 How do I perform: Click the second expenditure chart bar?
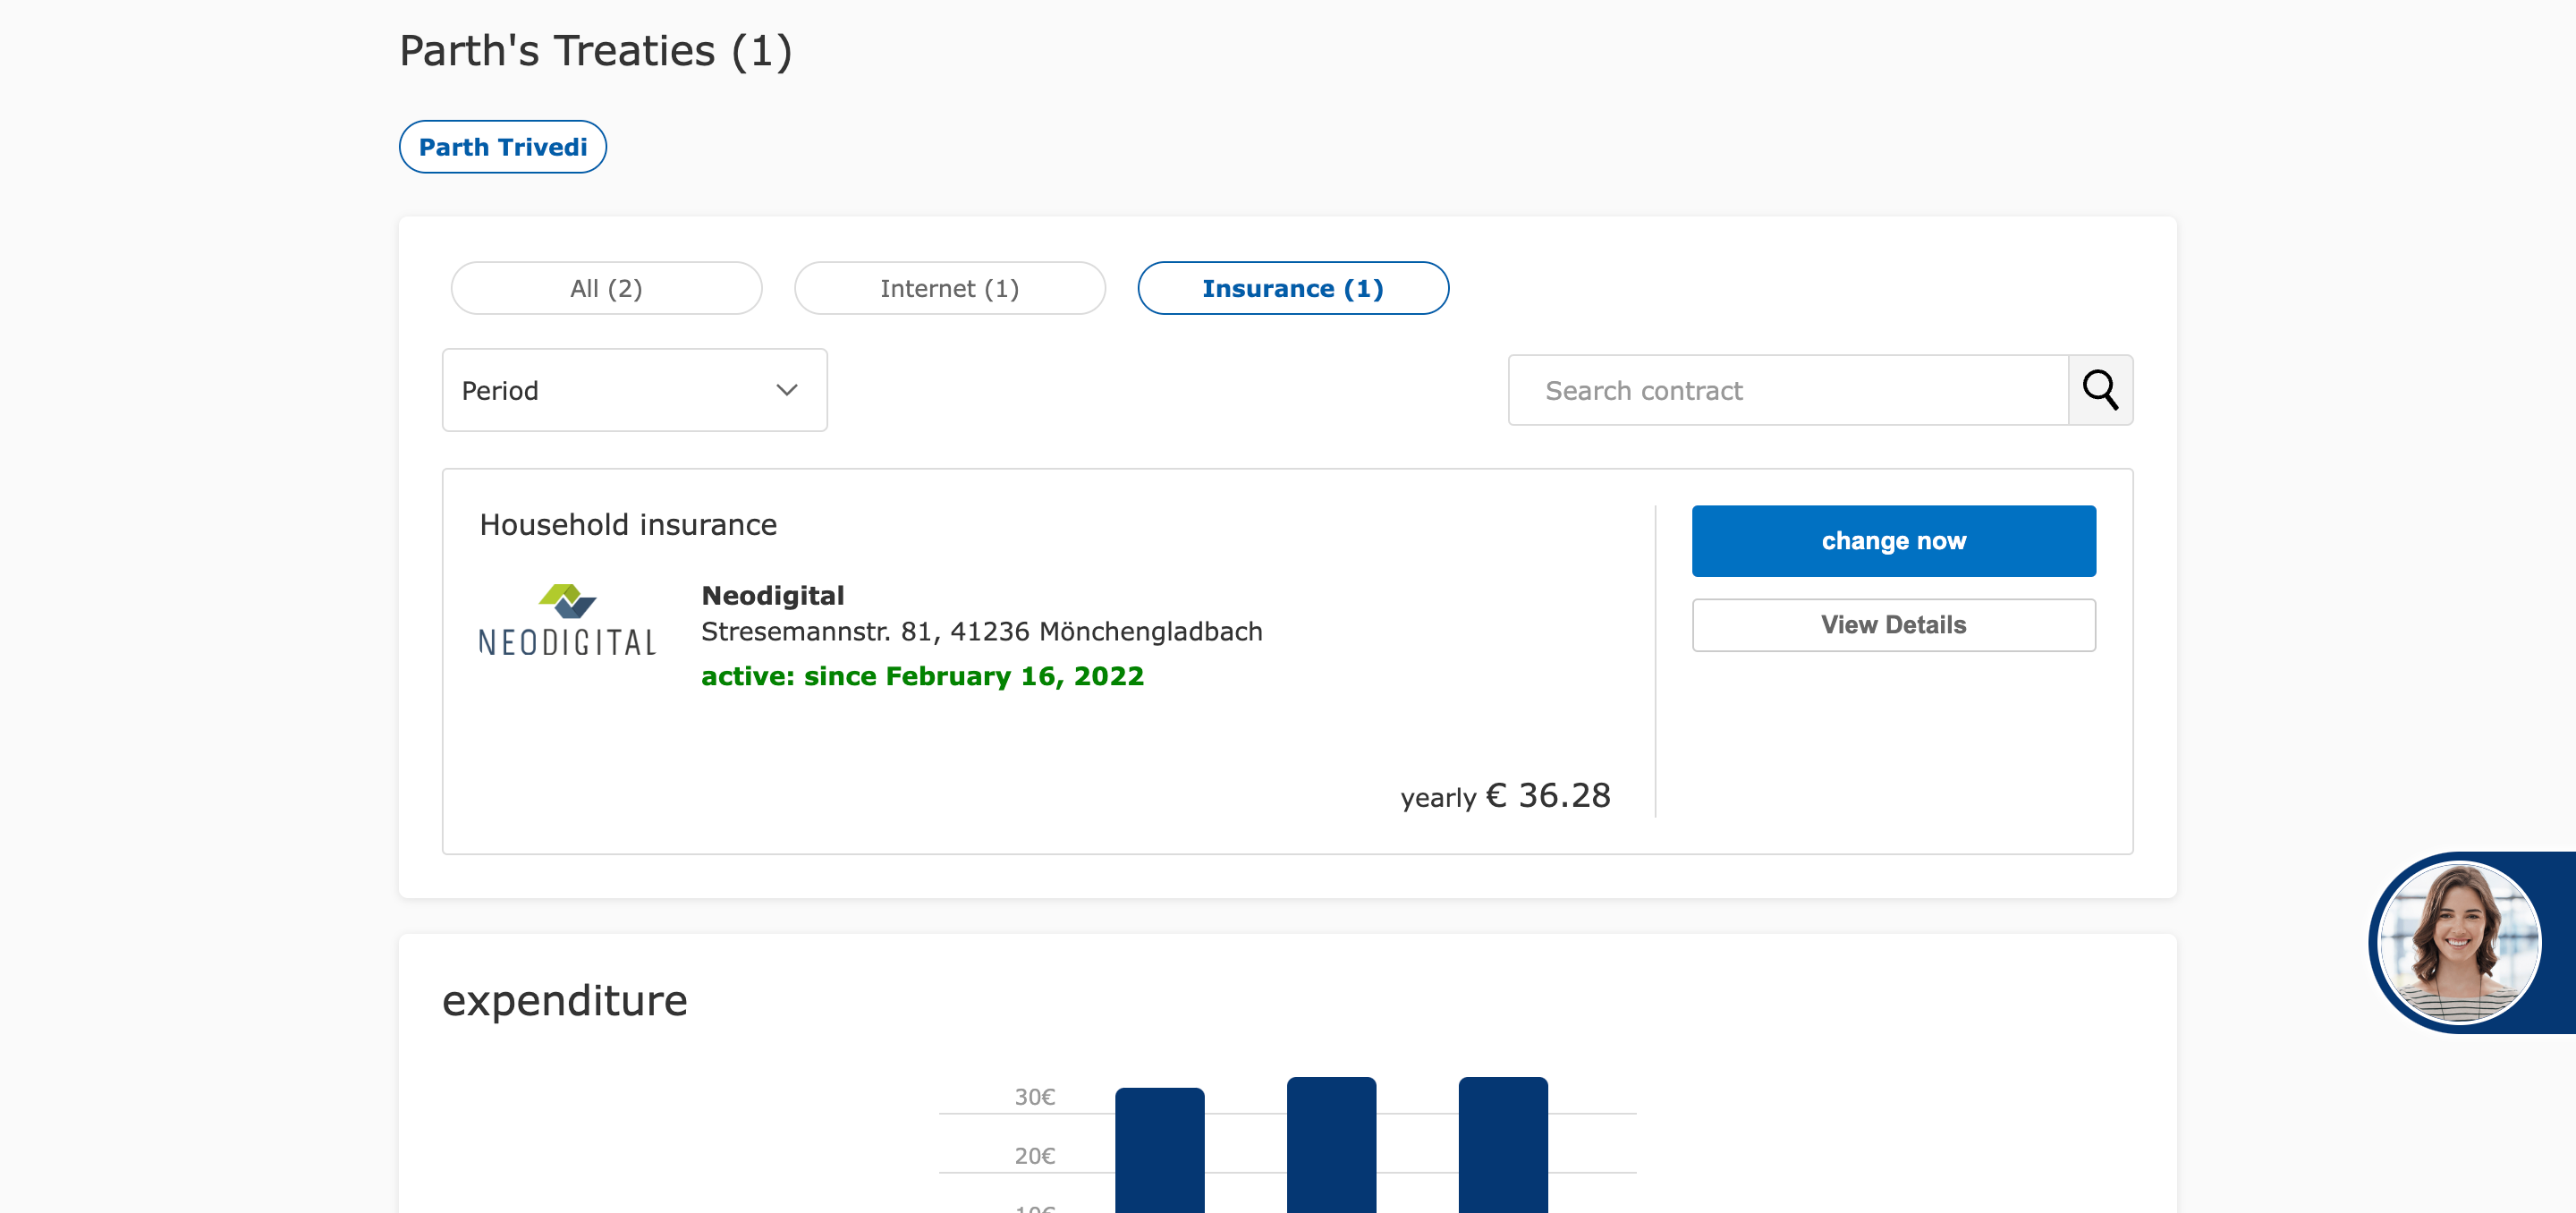click(1330, 1145)
